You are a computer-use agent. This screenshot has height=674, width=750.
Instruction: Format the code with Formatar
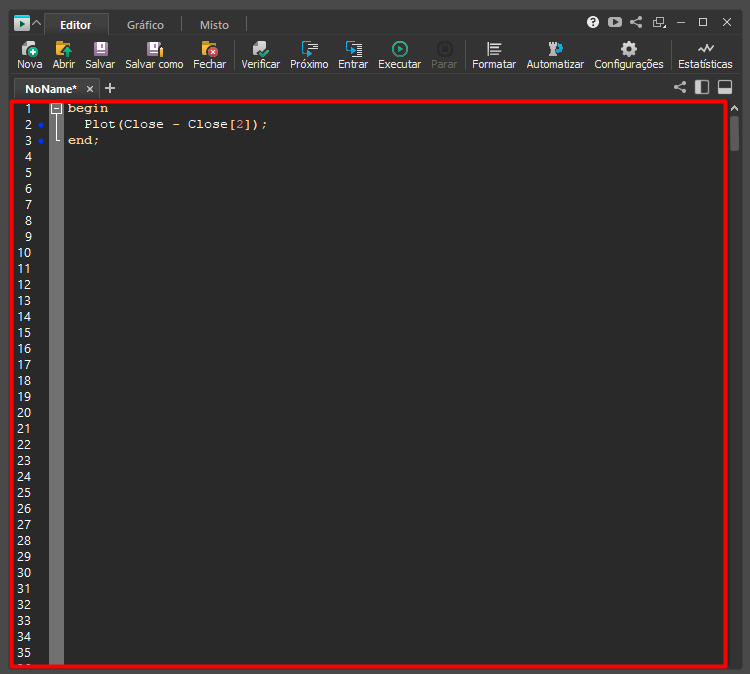494,55
